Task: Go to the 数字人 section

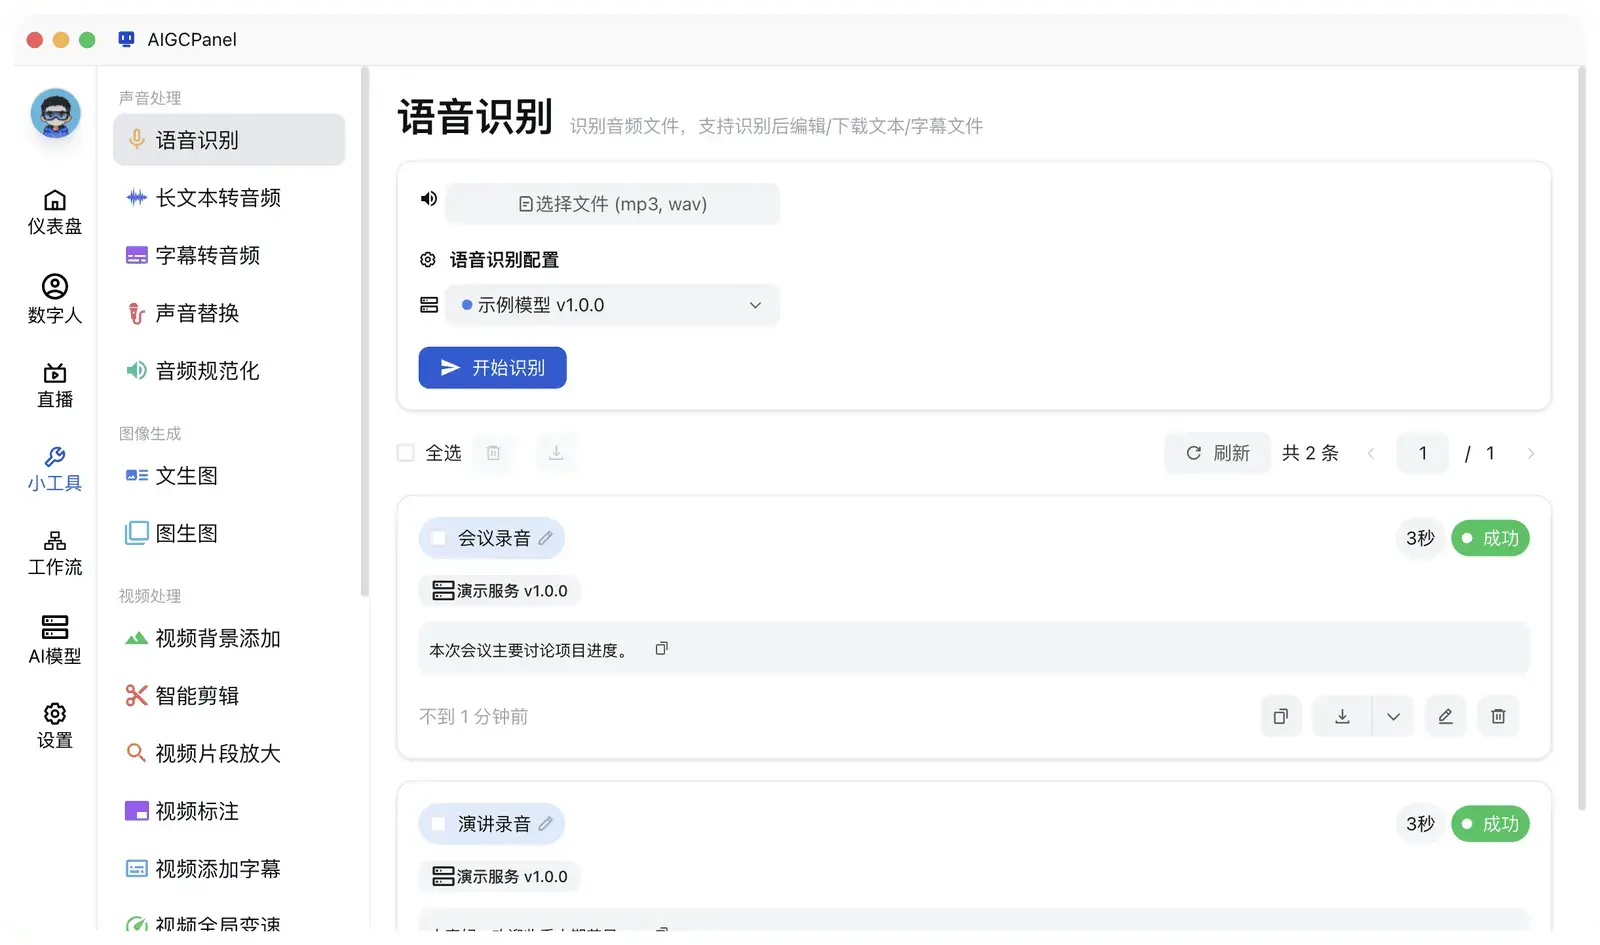Action: tap(55, 299)
